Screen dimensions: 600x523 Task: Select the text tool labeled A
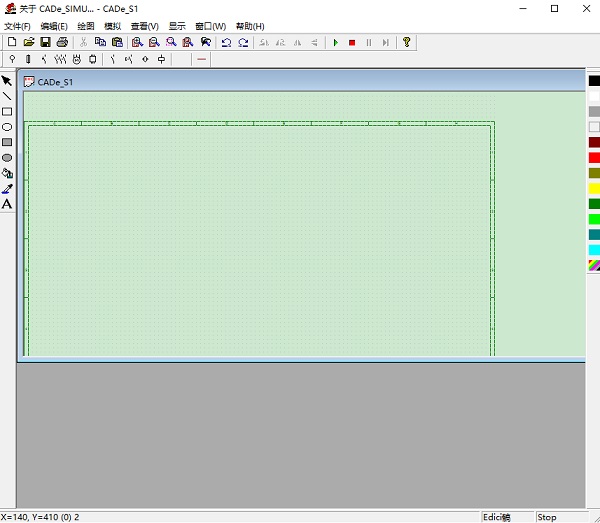pyautogui.click(x=7, y=204)
